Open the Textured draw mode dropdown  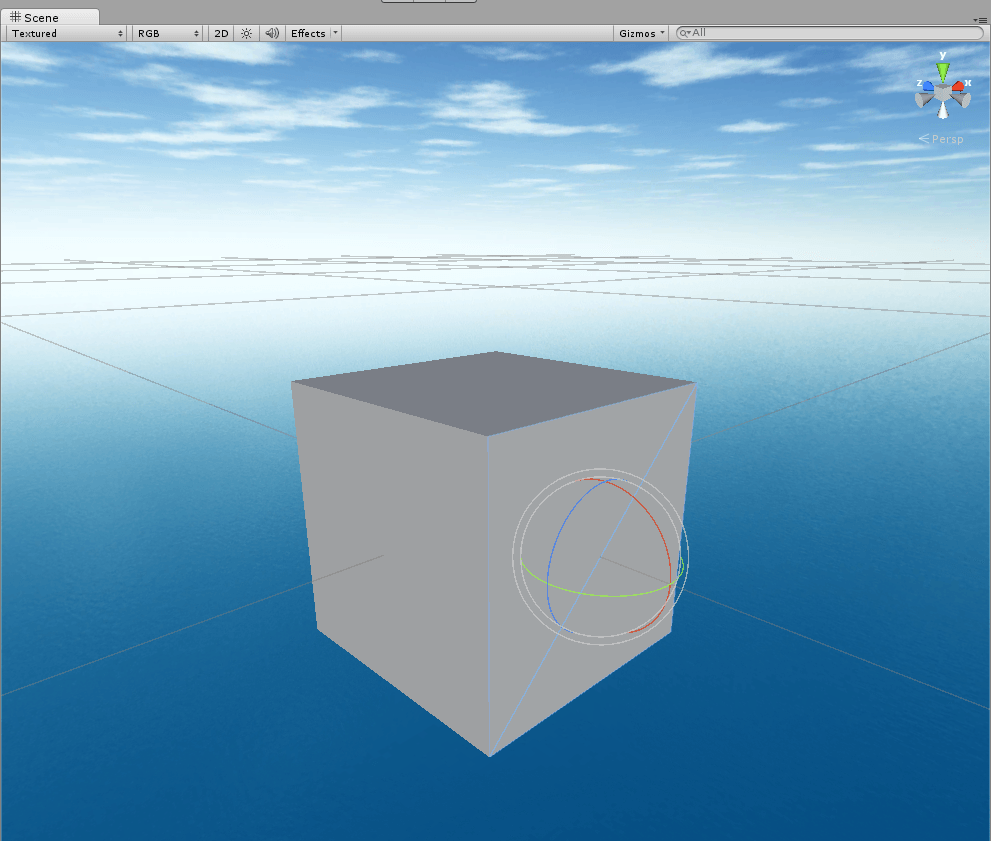click(x=67, y=33)
